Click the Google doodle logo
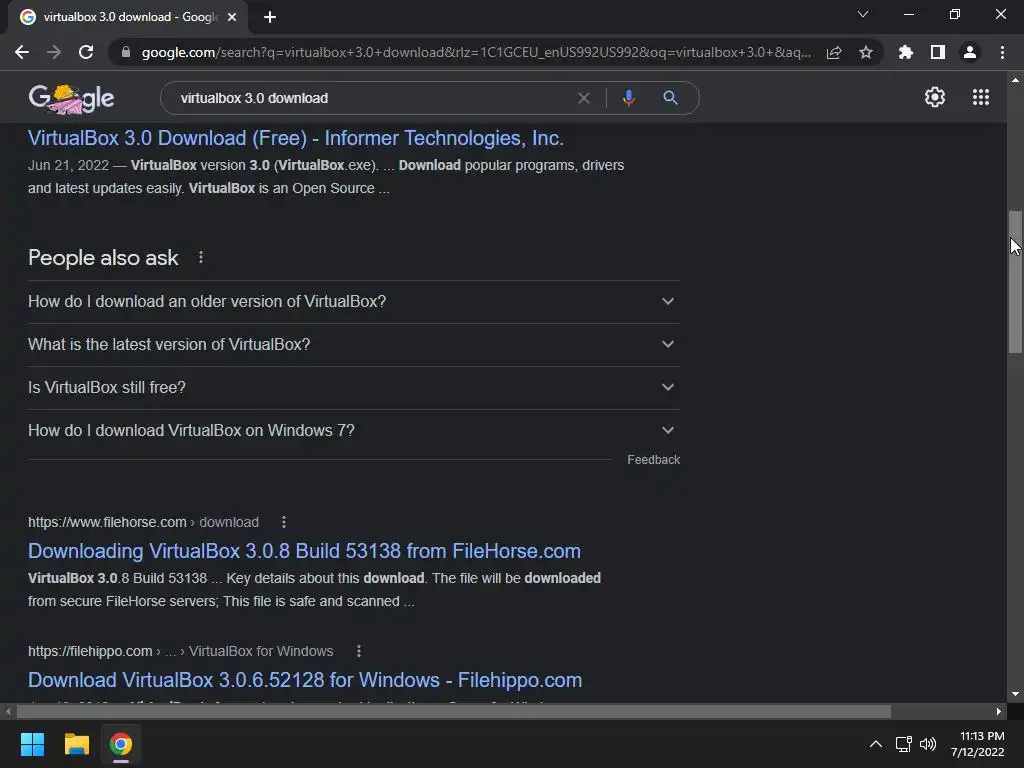Screen dimensions: 1024x768 pos(71,99)
